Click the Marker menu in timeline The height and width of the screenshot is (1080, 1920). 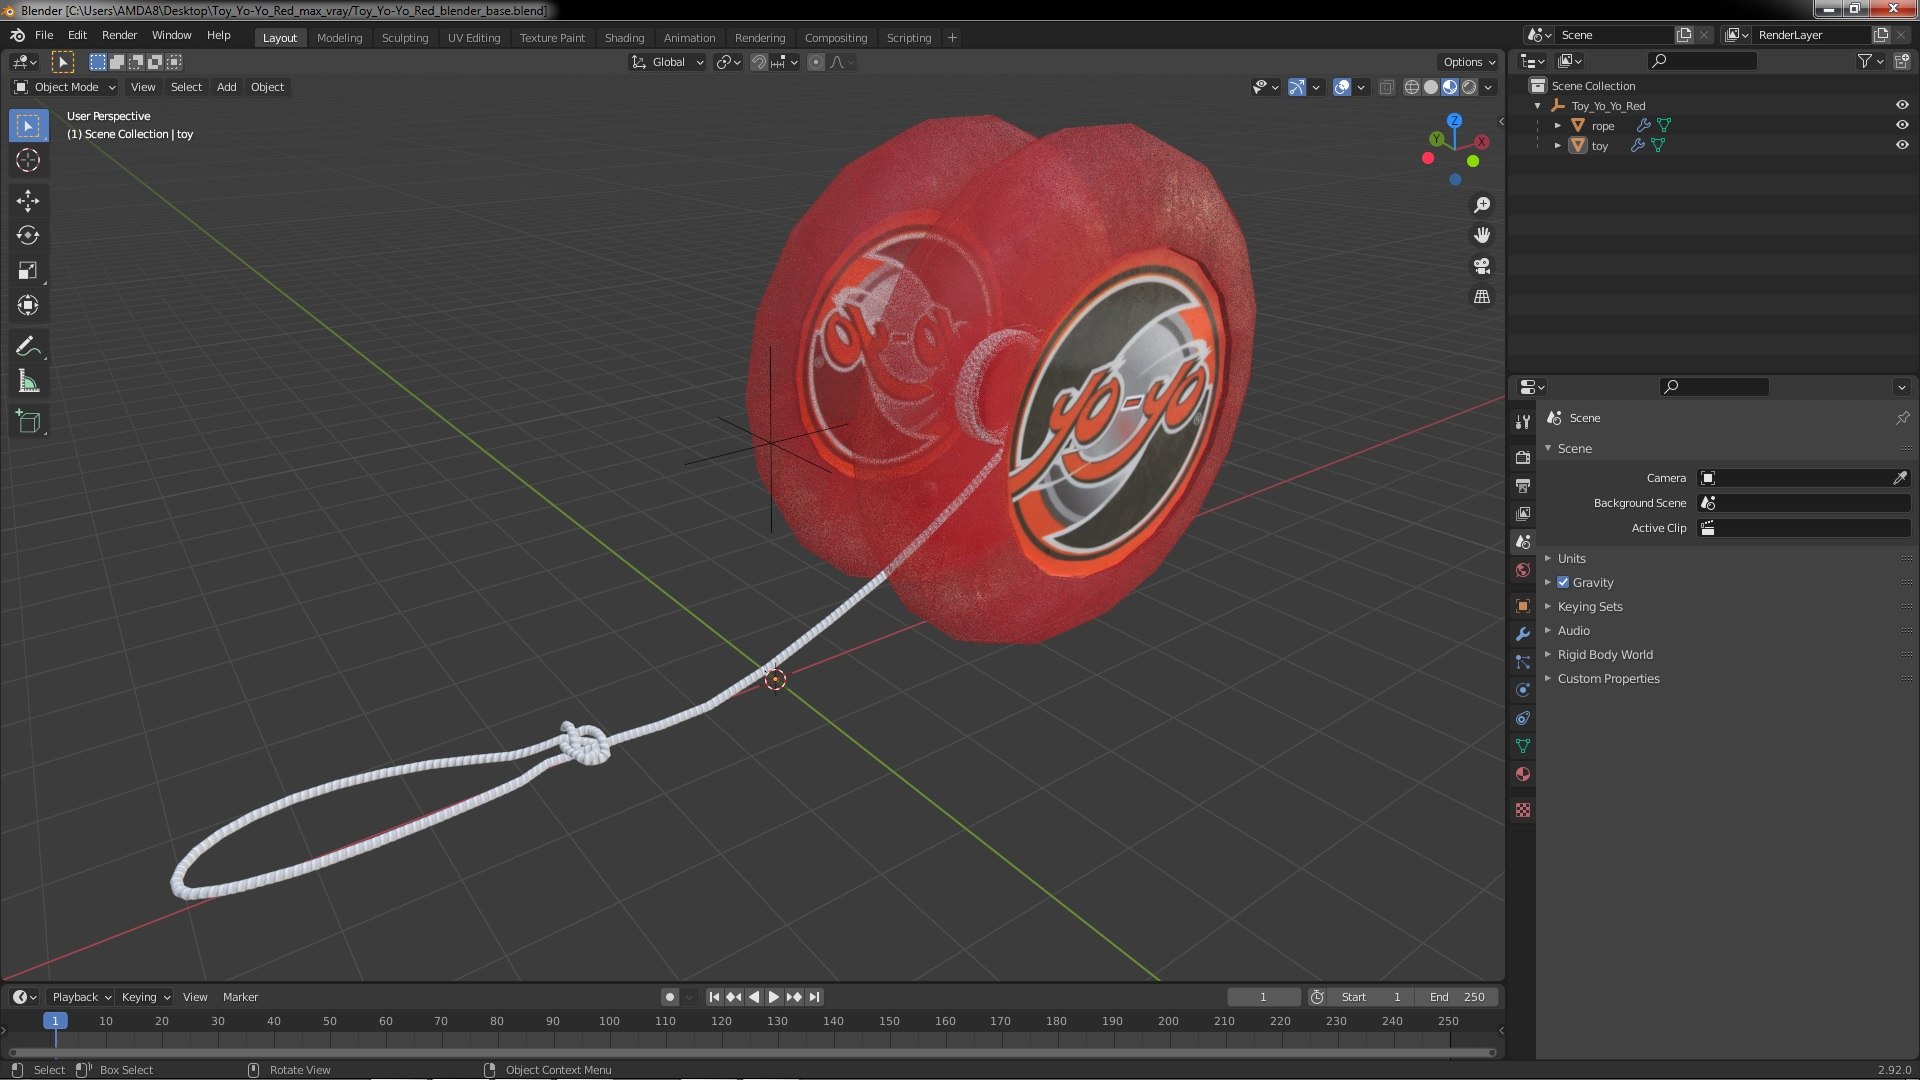coord(240,997)
